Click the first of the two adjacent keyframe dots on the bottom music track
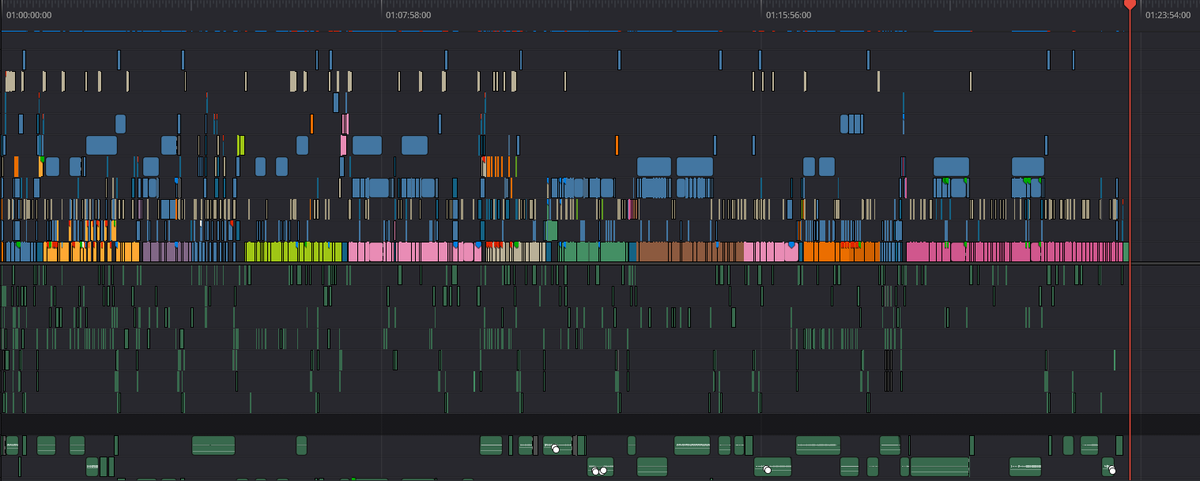 595,471
